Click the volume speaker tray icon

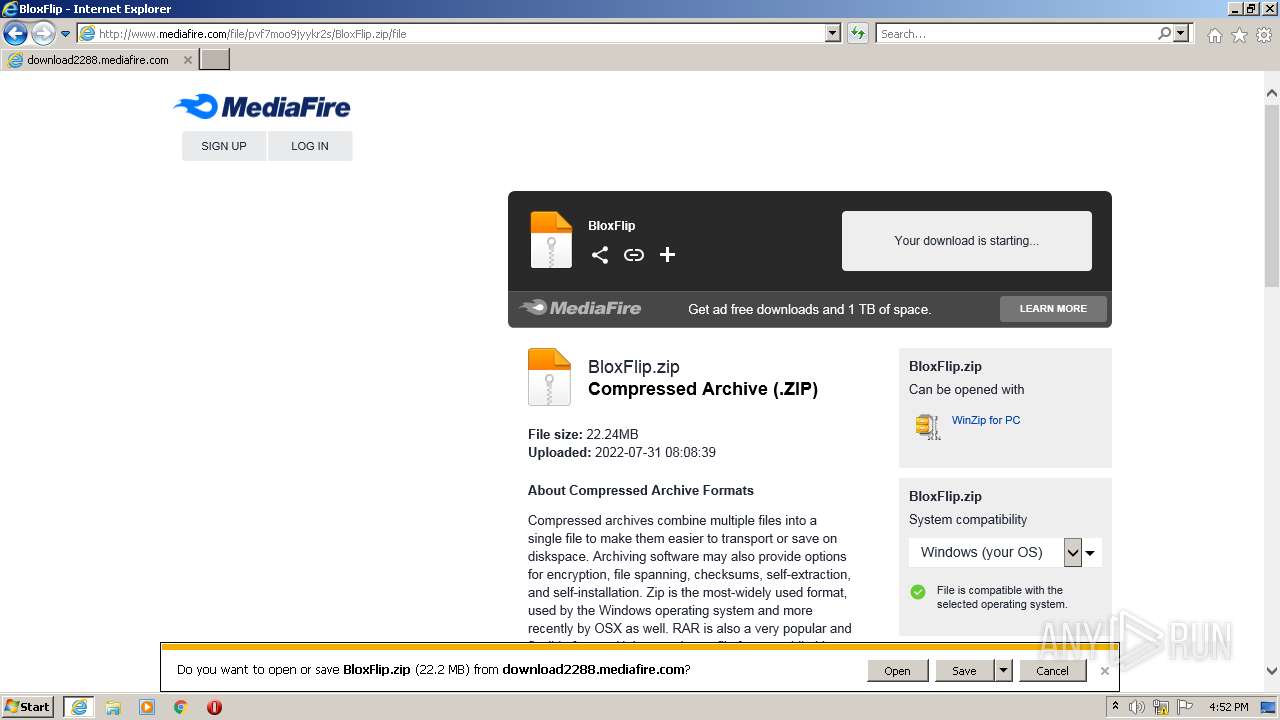pyautogui.click(x=1136, y=707)
